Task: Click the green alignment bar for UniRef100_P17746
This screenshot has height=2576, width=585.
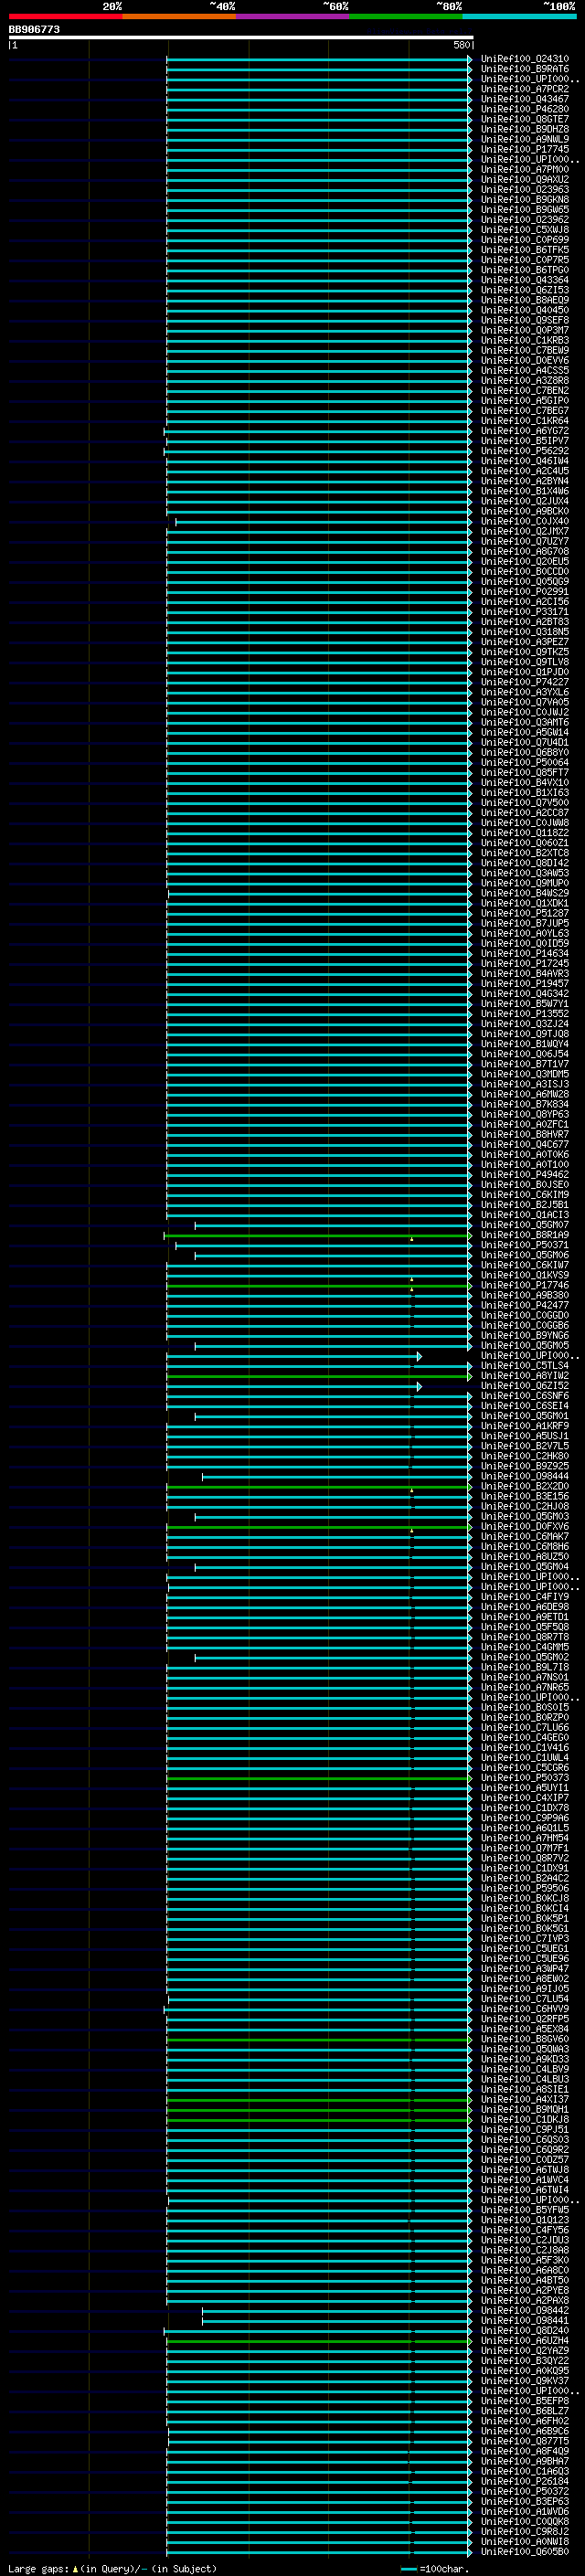Action: pyautogui.click(x=319, y=1286)
